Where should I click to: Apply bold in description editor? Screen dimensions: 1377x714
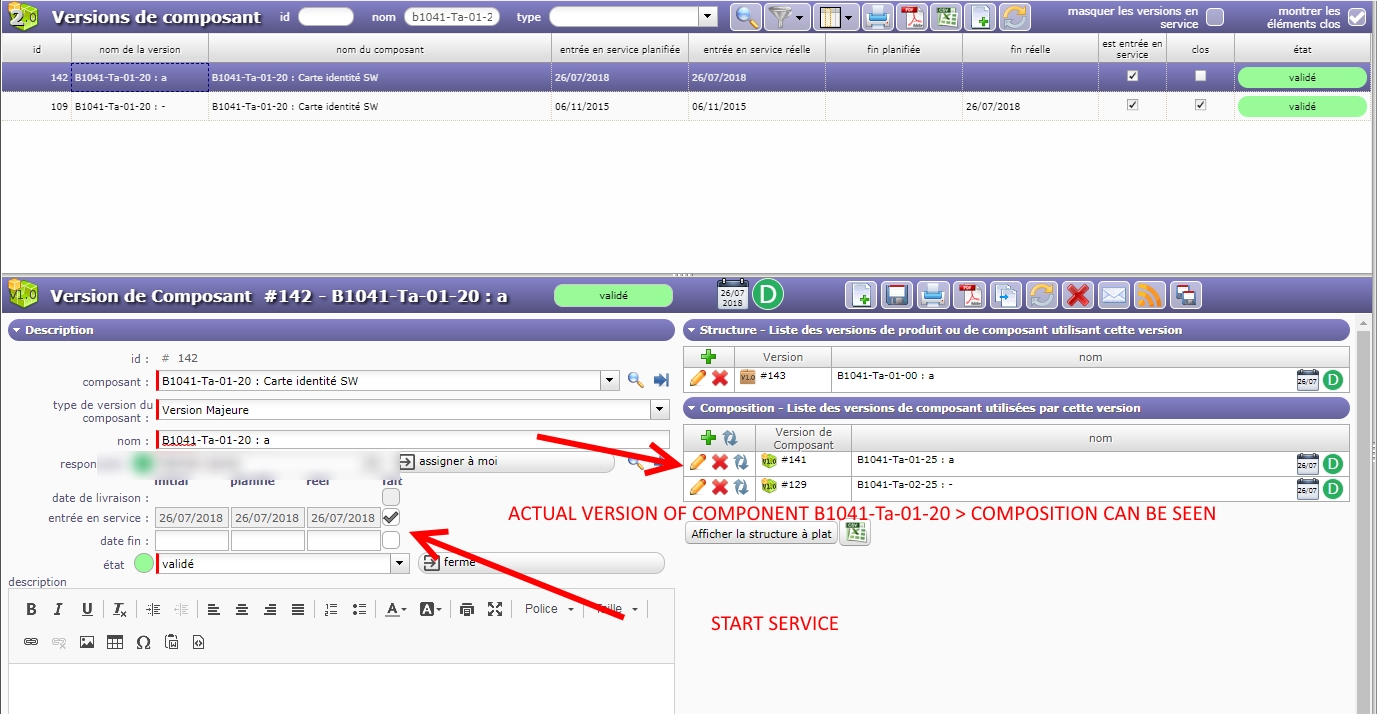(x=31, y=609)
